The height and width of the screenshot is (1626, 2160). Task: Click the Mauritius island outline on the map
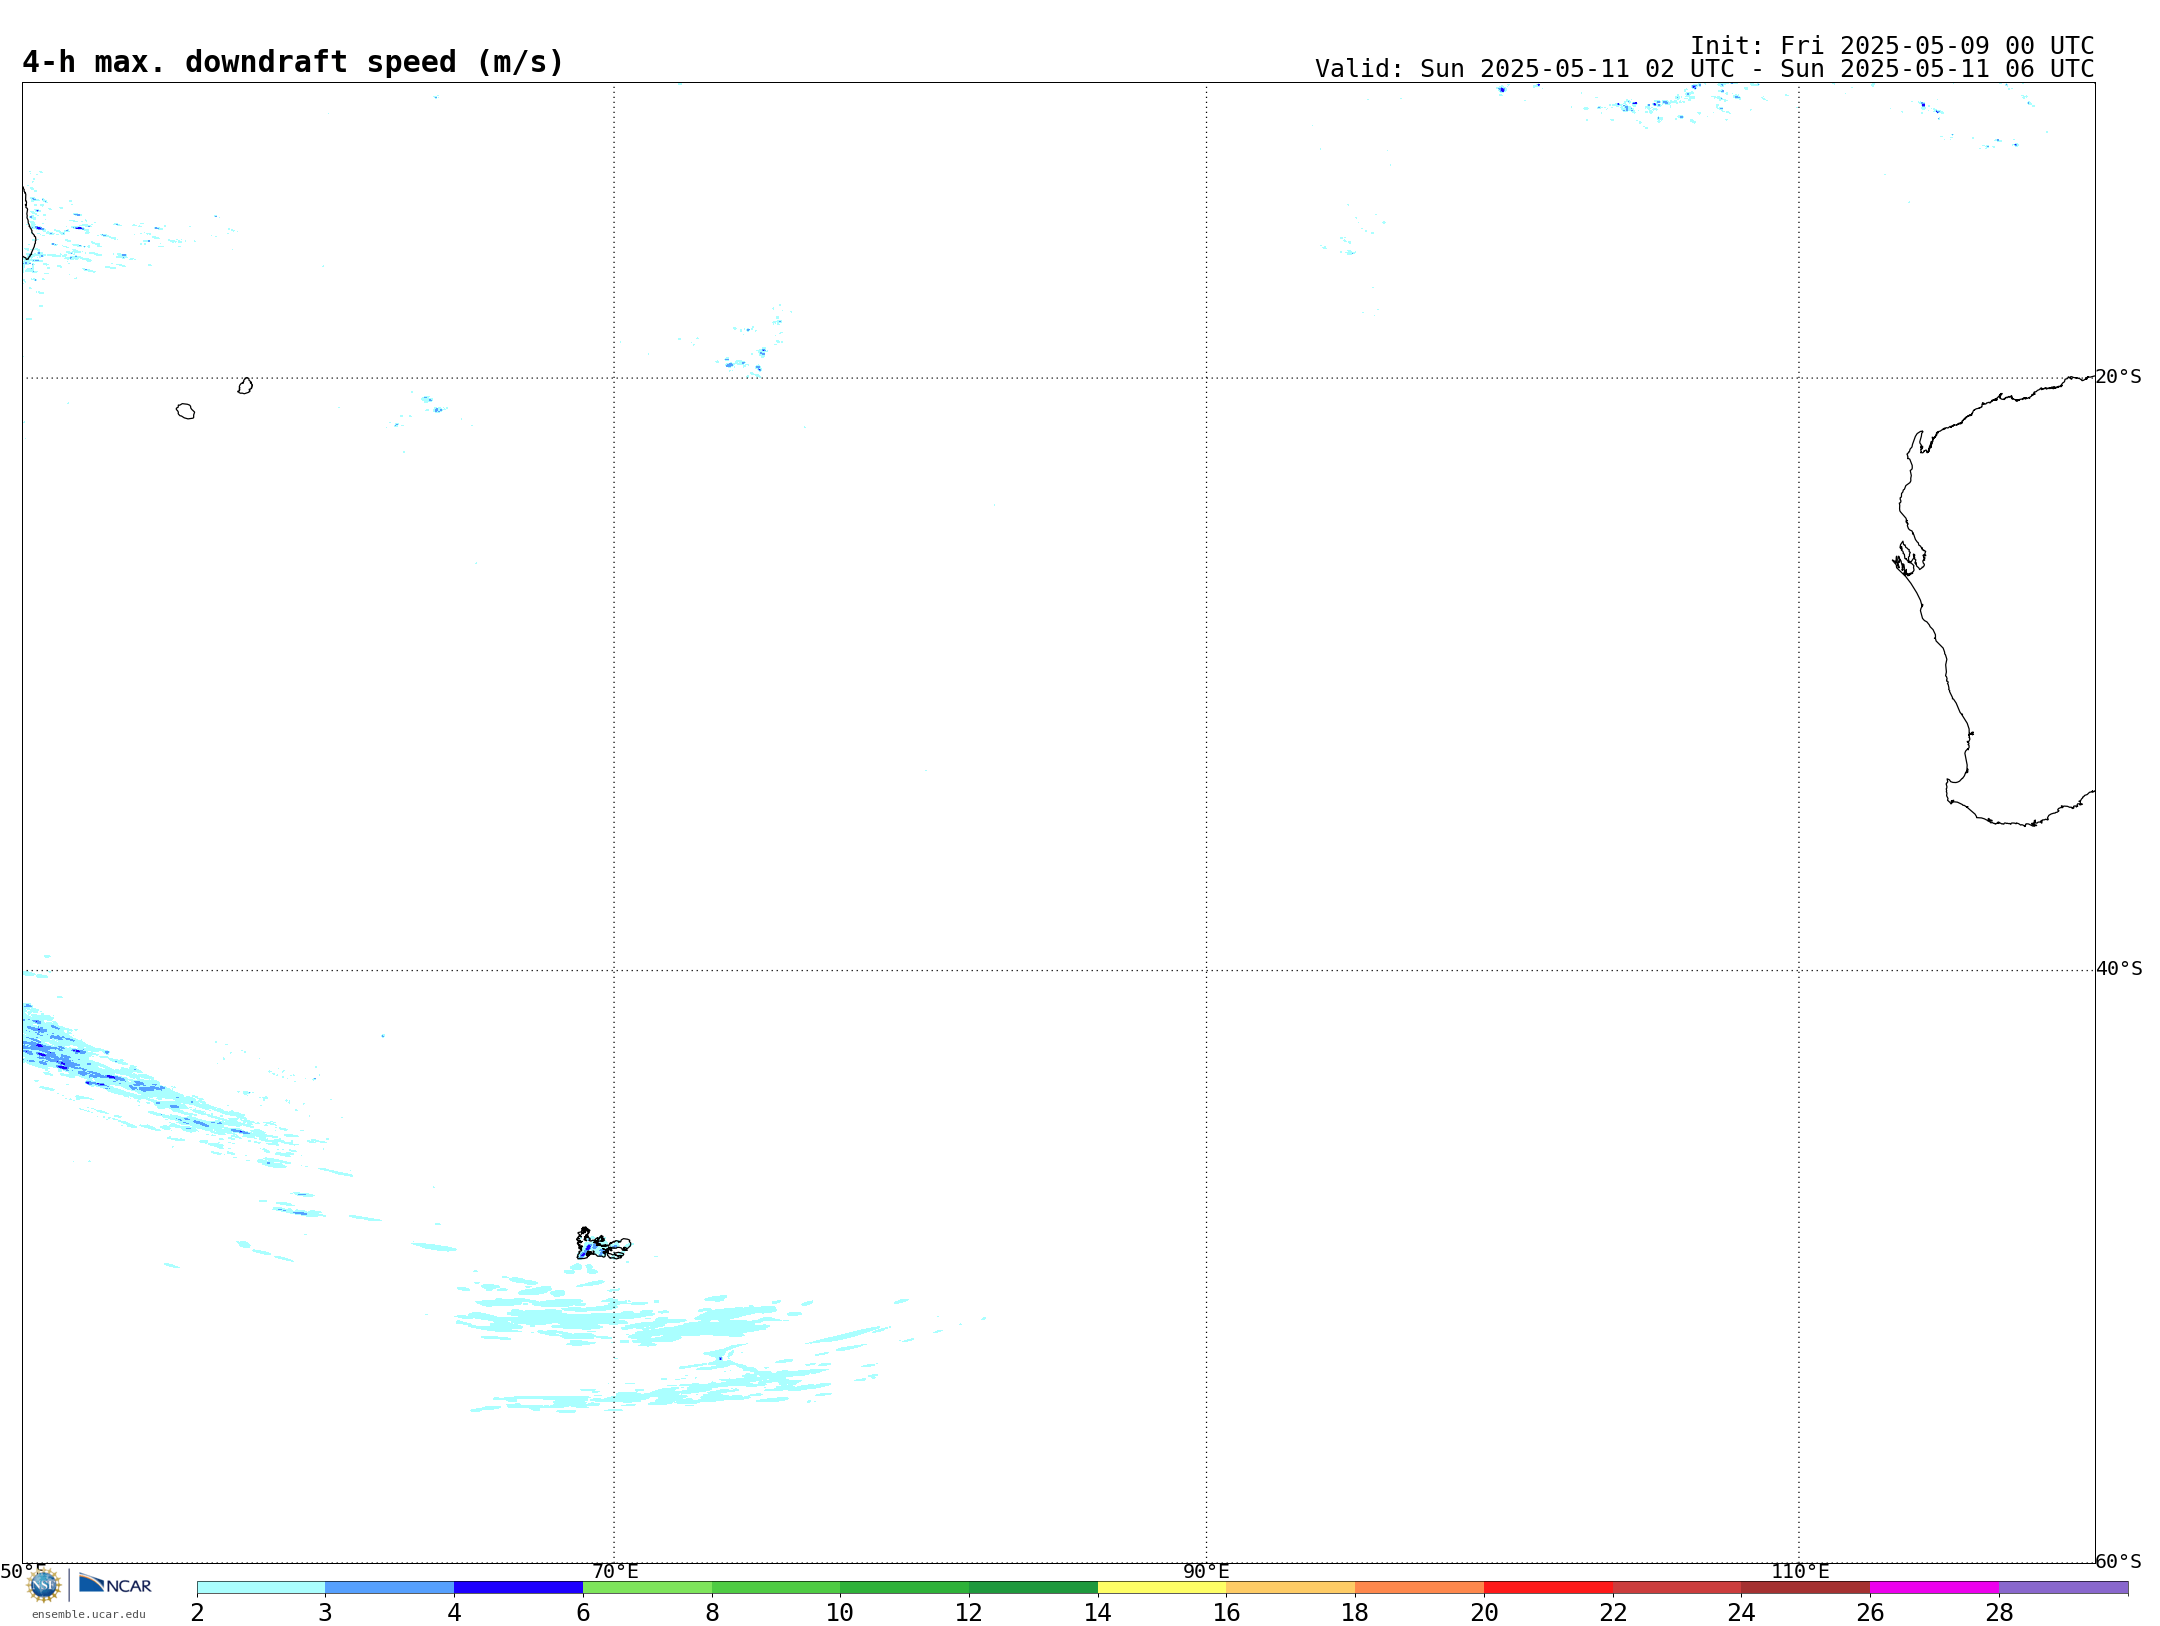click(245, 386)
